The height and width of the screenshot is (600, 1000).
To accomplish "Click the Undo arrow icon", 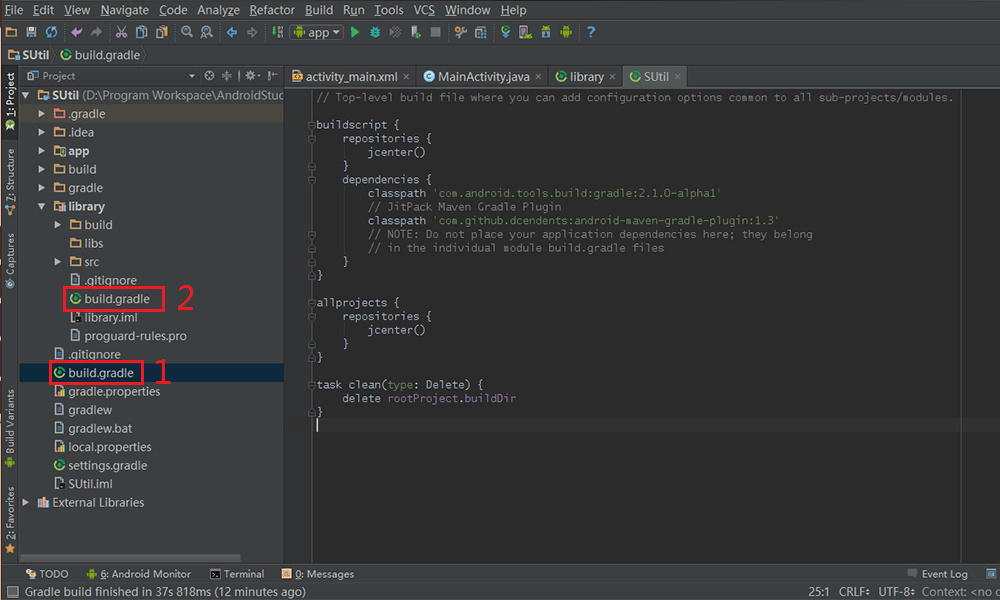I will (77, 32).
